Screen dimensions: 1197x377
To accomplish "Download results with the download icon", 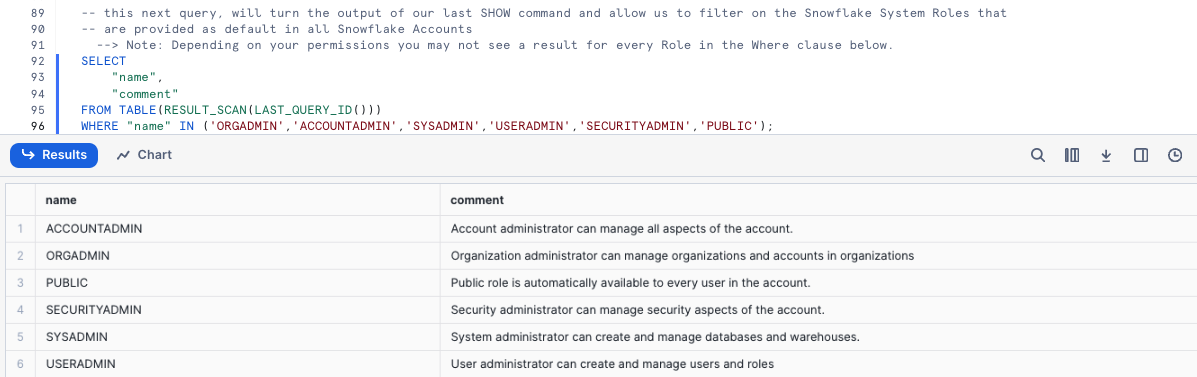I will click(1106, 155).
